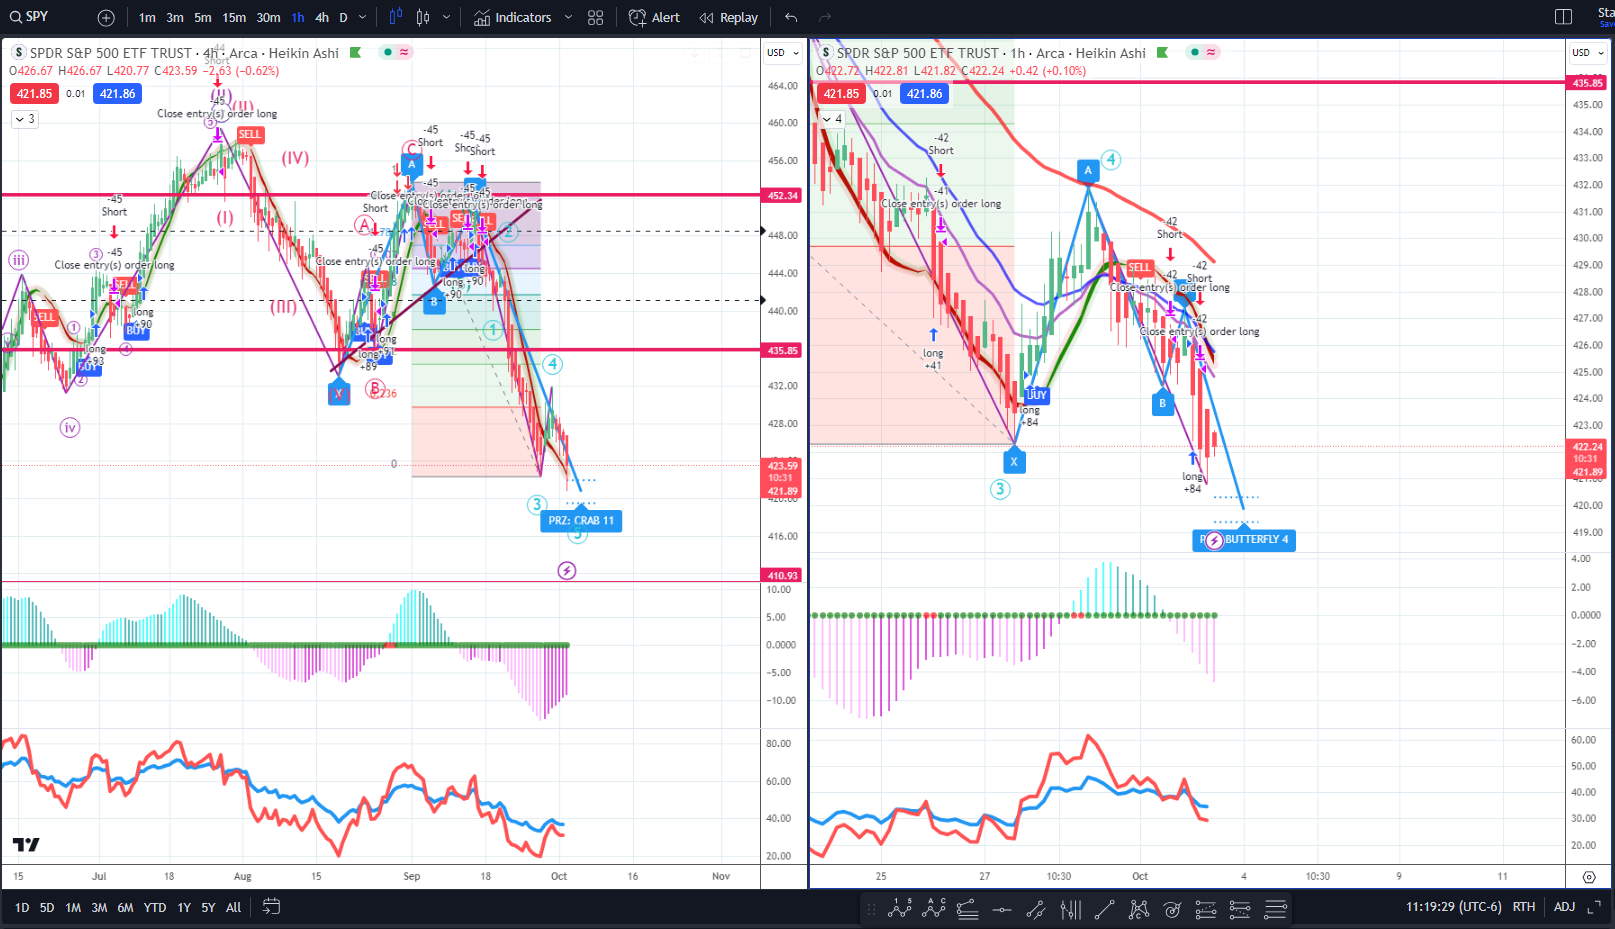Image resolution: width=1615 pixels, height=929 pixels.
Task: Expand the chart type dropdown arrow
Action: (x=446, y=18)
